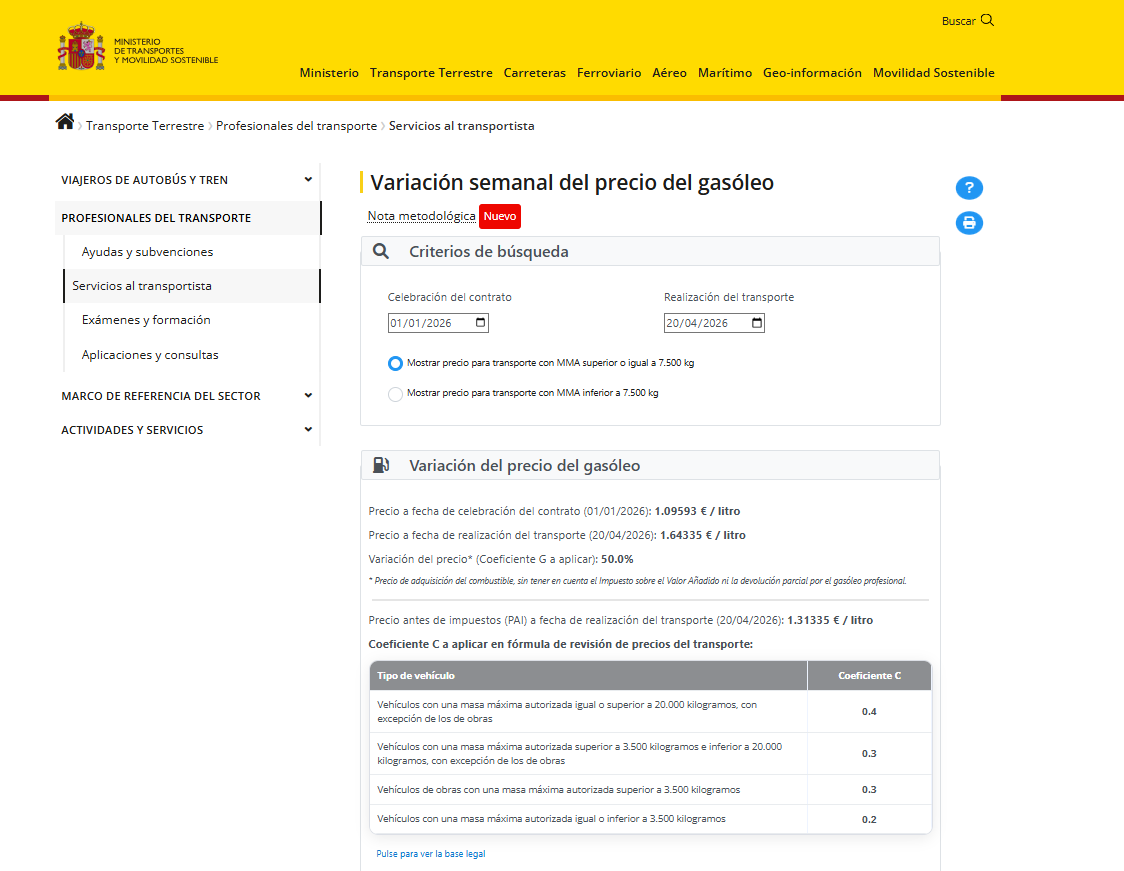Click the blue print page icon
Image resolution: width=1124 pixels, height=871 pixels.
tap(969, 223)
